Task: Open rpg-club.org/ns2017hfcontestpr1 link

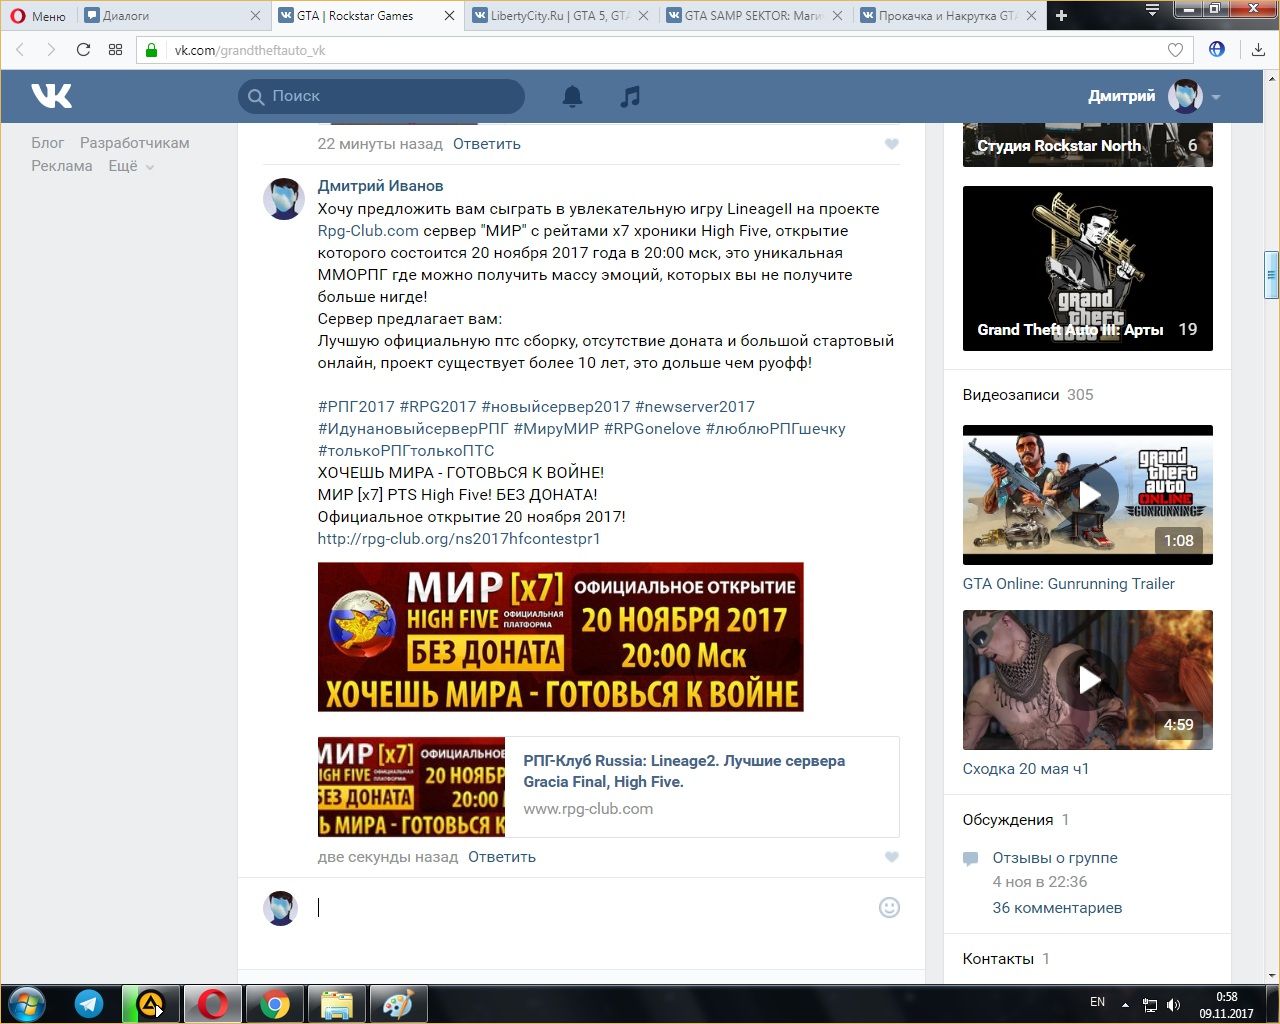Action: [x=459, y=539]
